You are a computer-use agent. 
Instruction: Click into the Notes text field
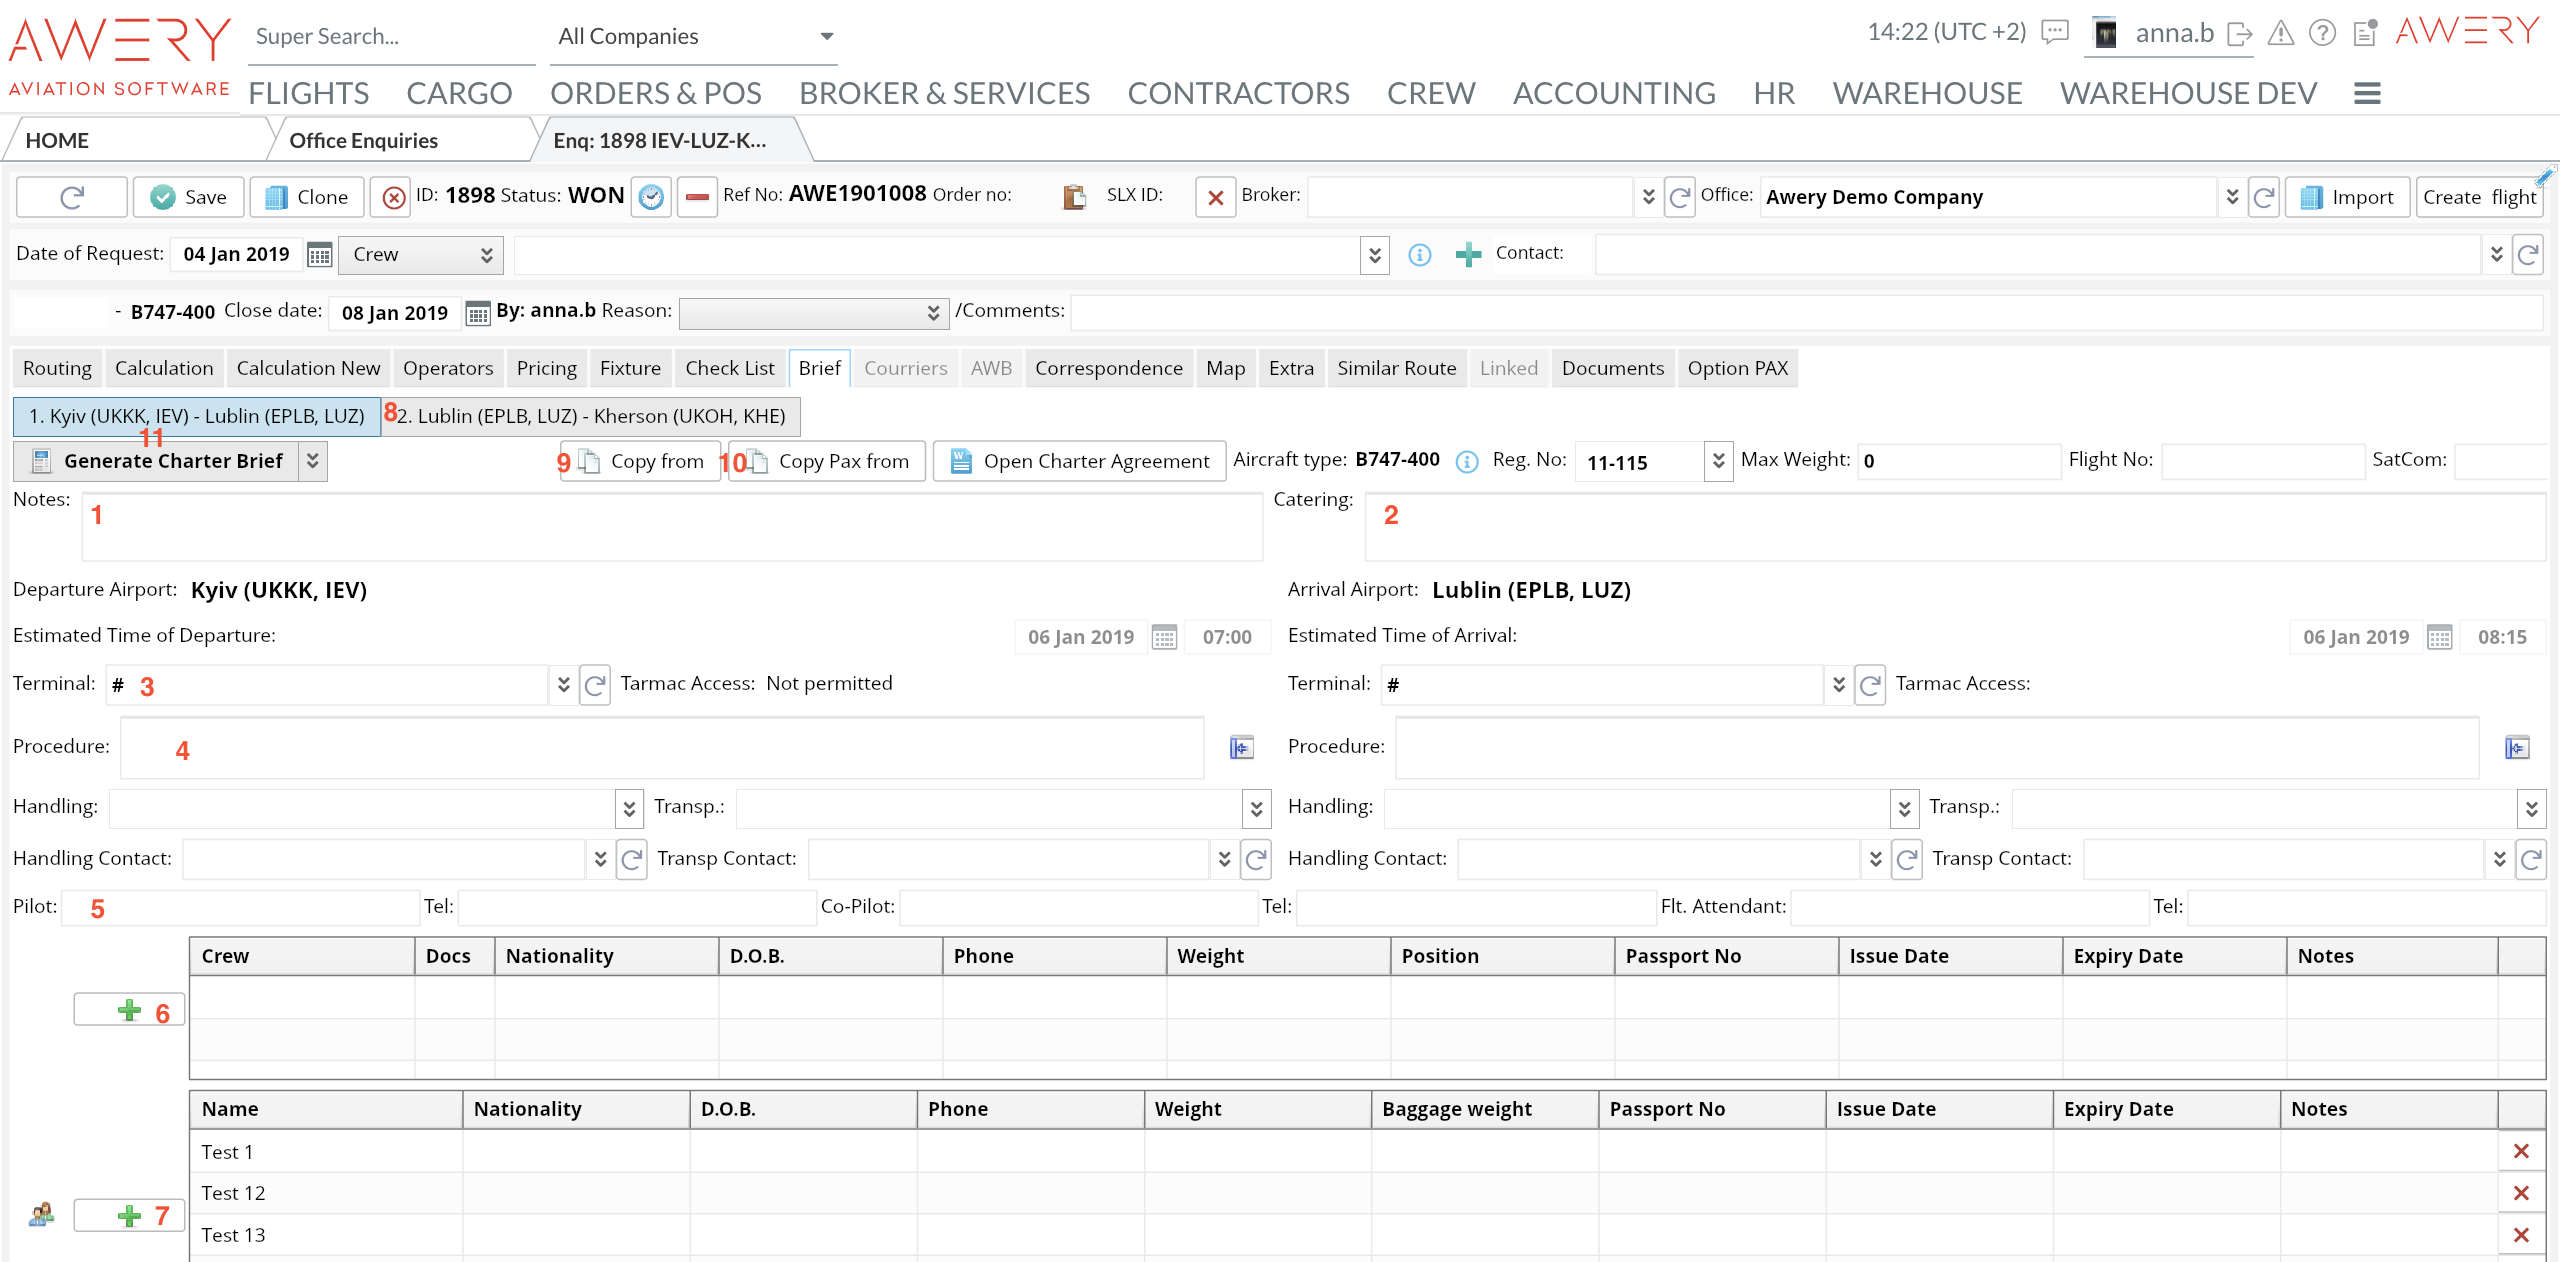(x=672, y=526)
